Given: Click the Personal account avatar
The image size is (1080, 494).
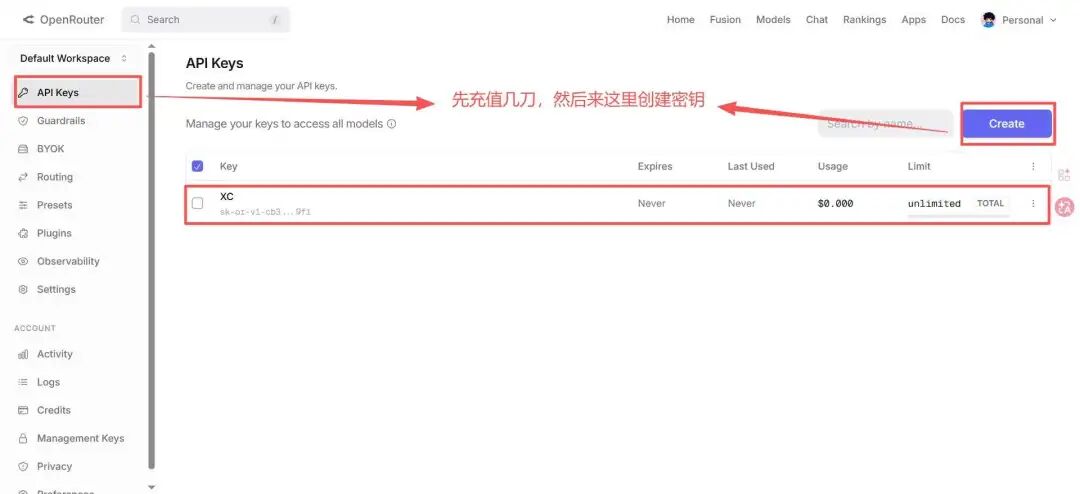Looking at the screenshot, I should point(988,20).
